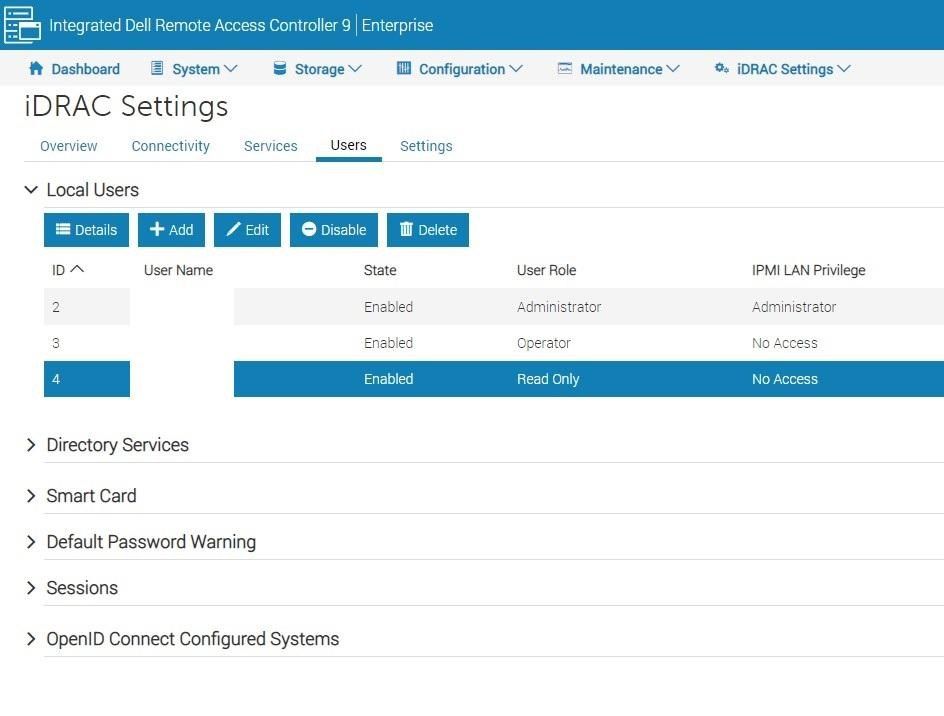Click the iDRAC Settings gear icon

(721, 68)
